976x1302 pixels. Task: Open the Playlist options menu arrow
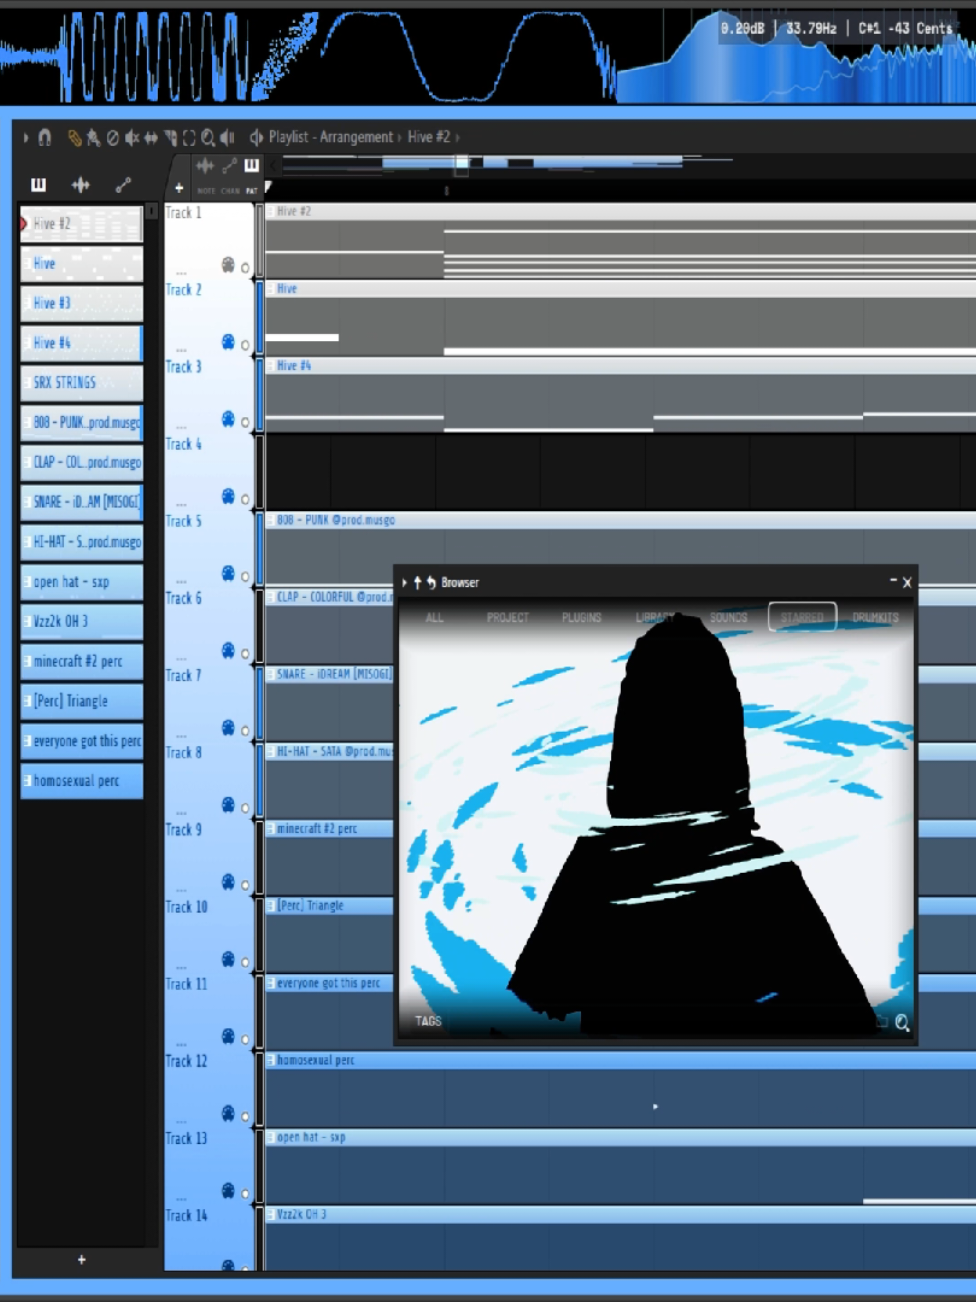(x=26, y=137)
